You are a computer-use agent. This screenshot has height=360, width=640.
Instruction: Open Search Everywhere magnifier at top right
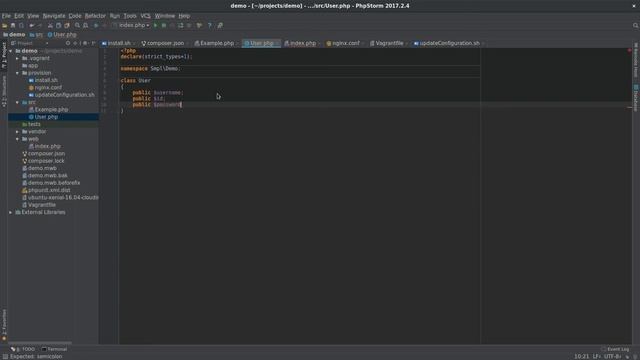click(636, 25)
